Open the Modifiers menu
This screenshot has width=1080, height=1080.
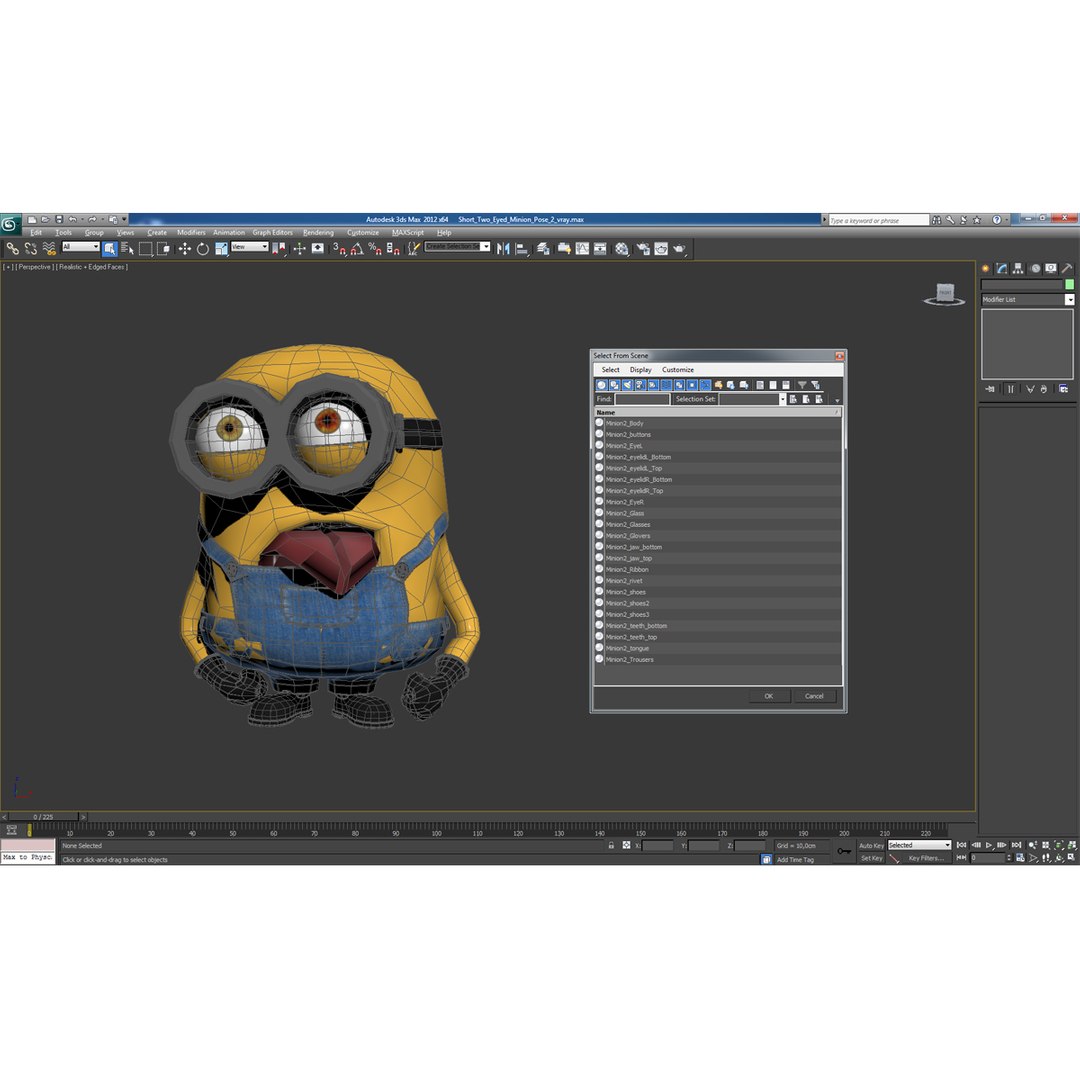191,233
